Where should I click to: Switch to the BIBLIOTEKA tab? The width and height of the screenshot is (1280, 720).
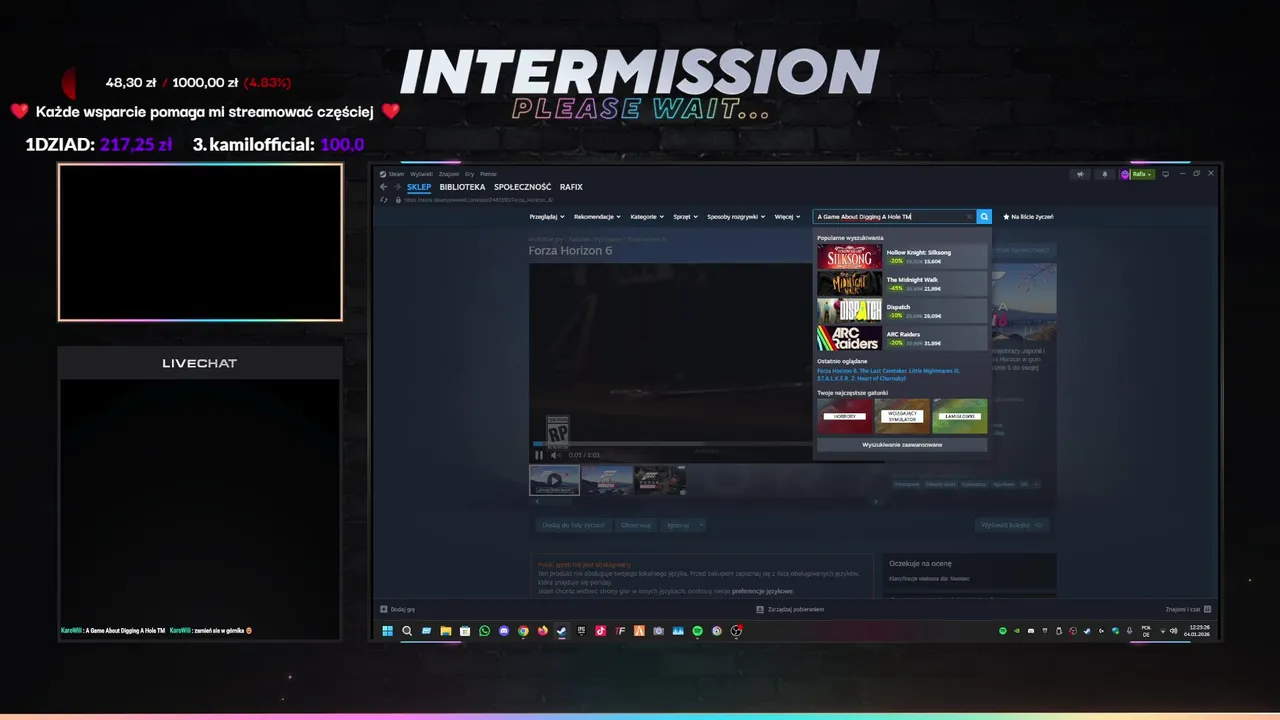[x=462, y=187]
